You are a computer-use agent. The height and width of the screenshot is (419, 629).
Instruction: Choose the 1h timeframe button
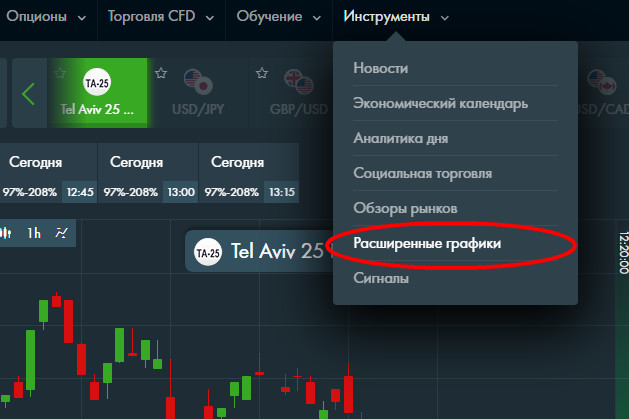[x=34, y=233]
